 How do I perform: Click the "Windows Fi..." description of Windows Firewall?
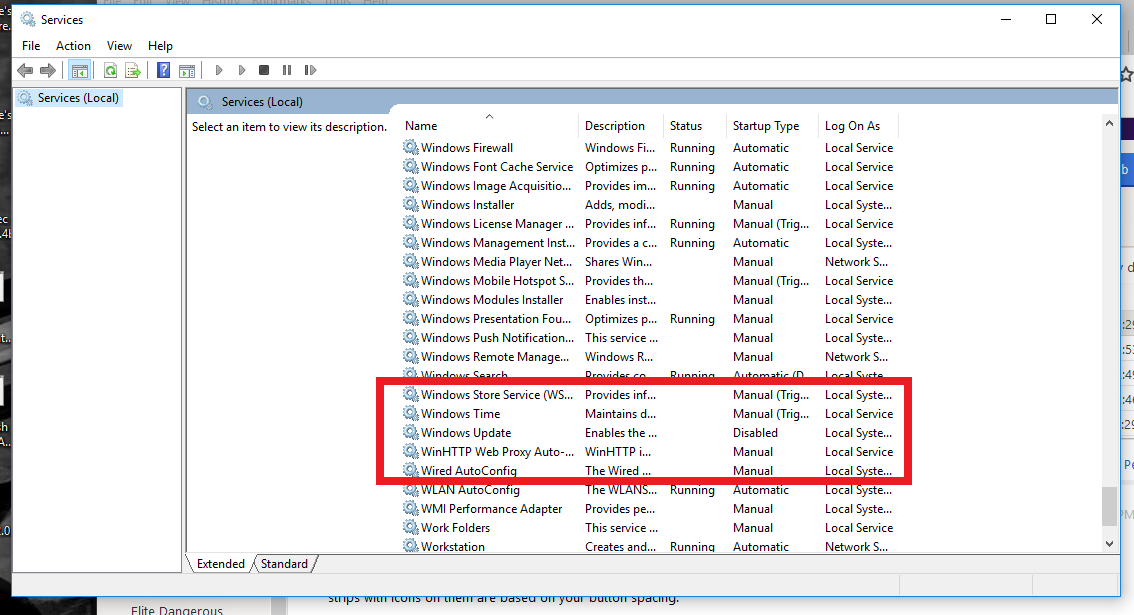tap(620, 148)
